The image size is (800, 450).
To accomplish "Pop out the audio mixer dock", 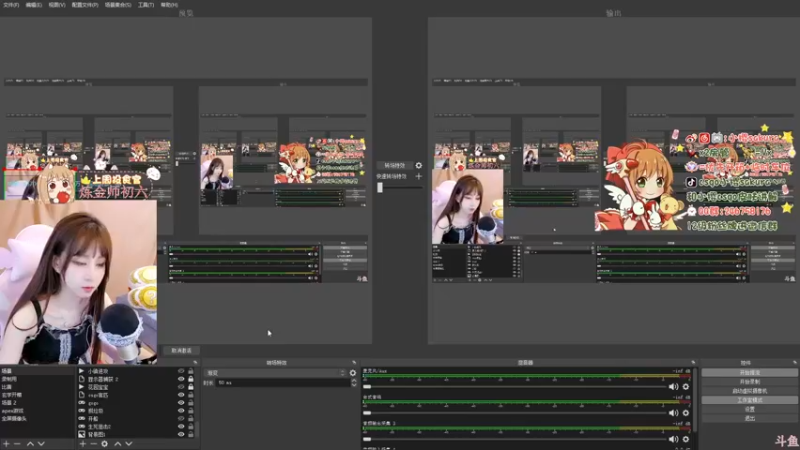I will point(693,363).
